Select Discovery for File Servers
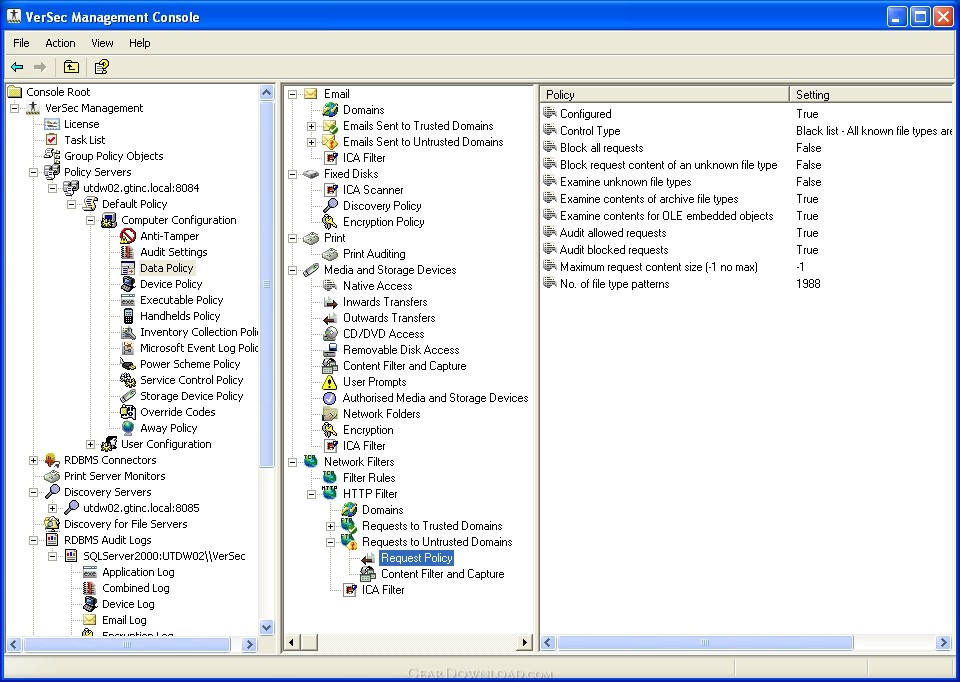 126,524
